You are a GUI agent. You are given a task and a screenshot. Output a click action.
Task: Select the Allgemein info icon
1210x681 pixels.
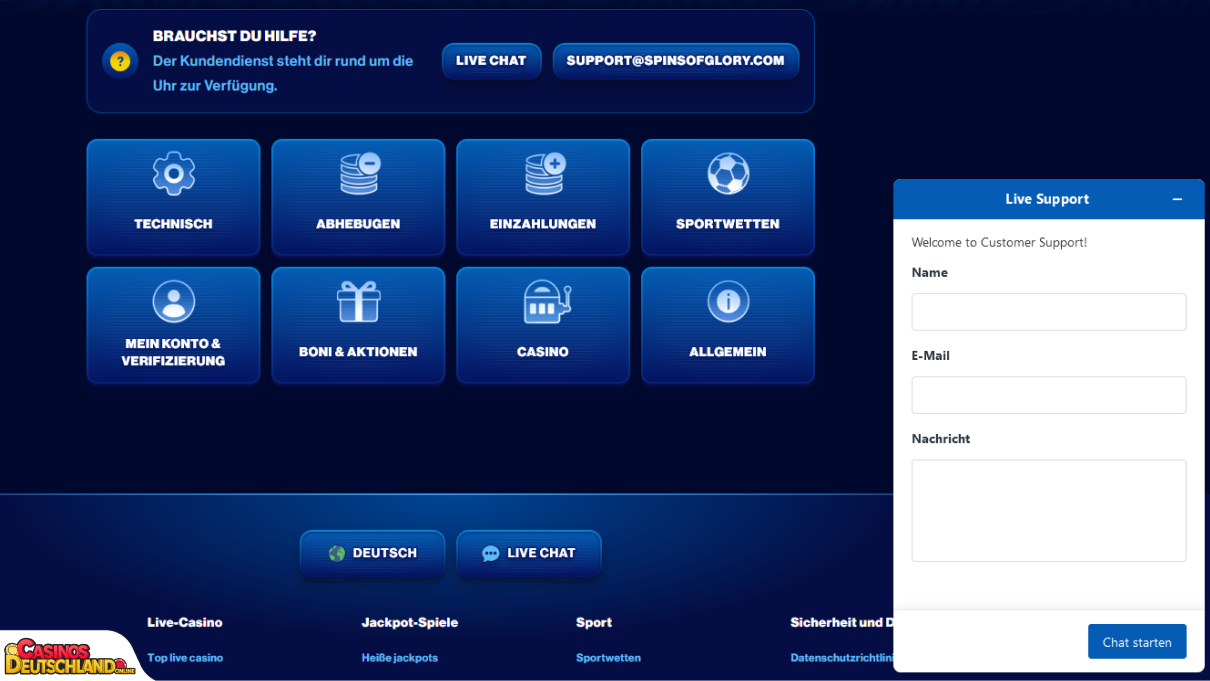point(728,301)
